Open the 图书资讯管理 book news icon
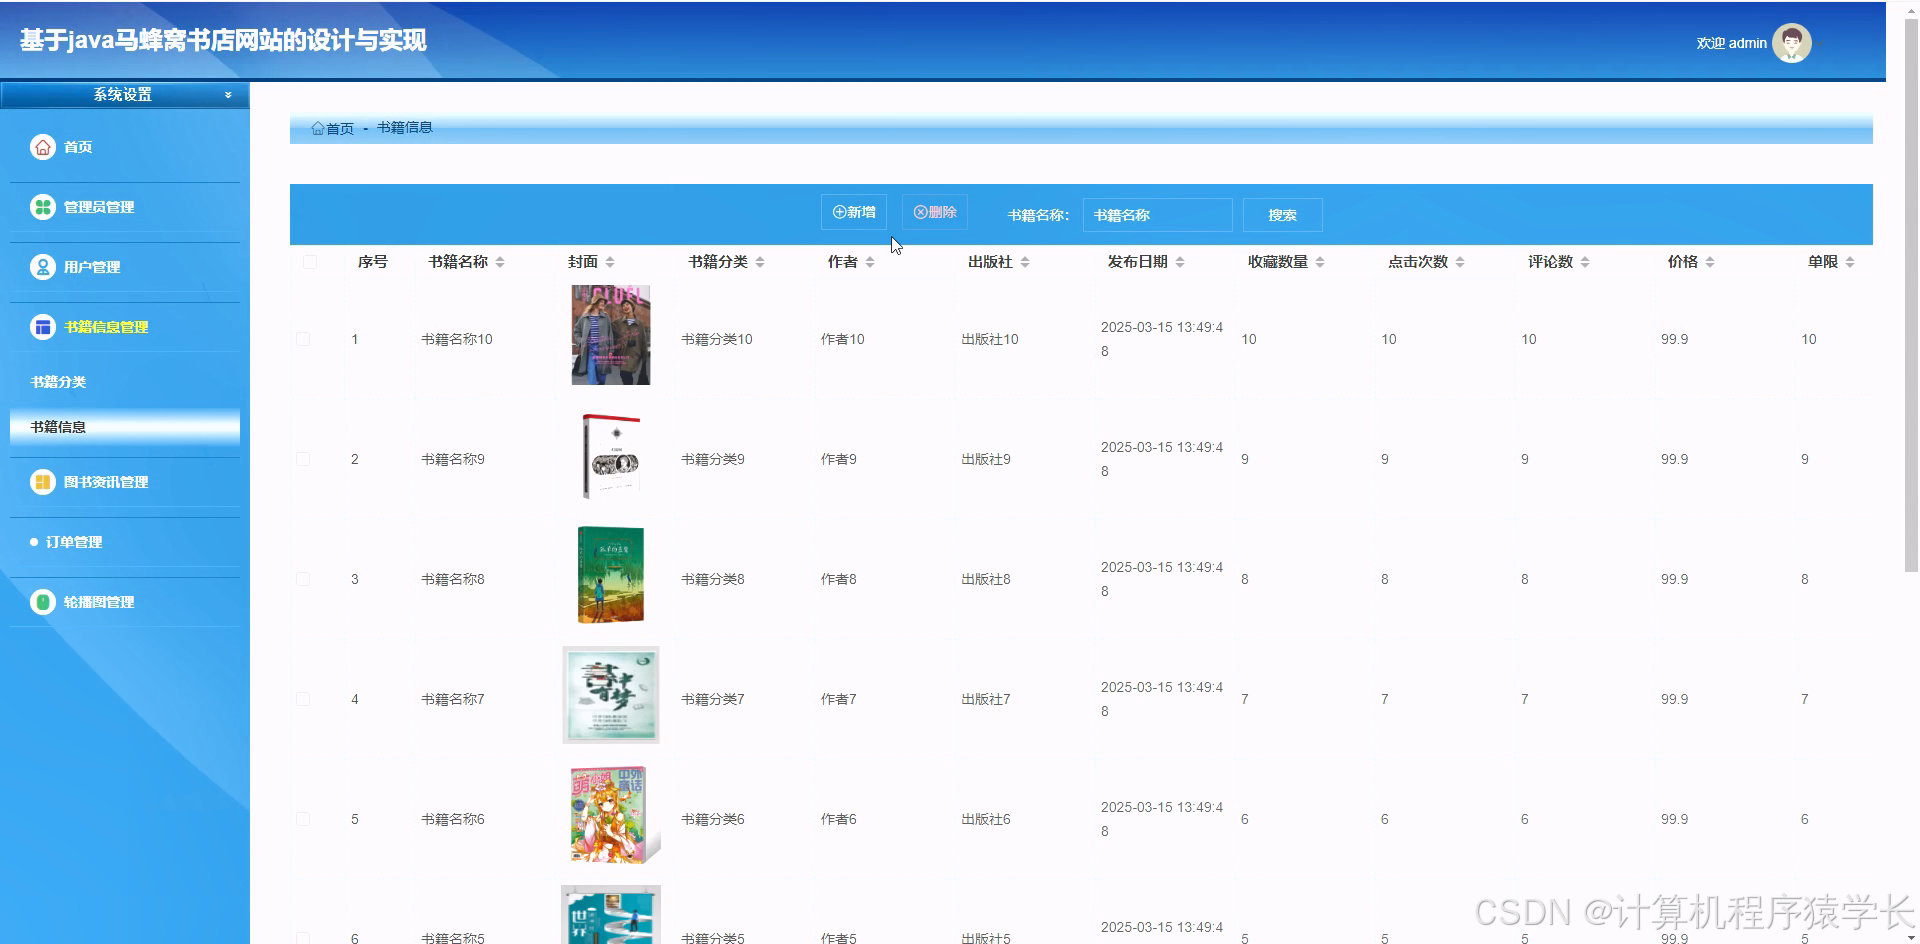1920x944 pixels. click(43, 482)
